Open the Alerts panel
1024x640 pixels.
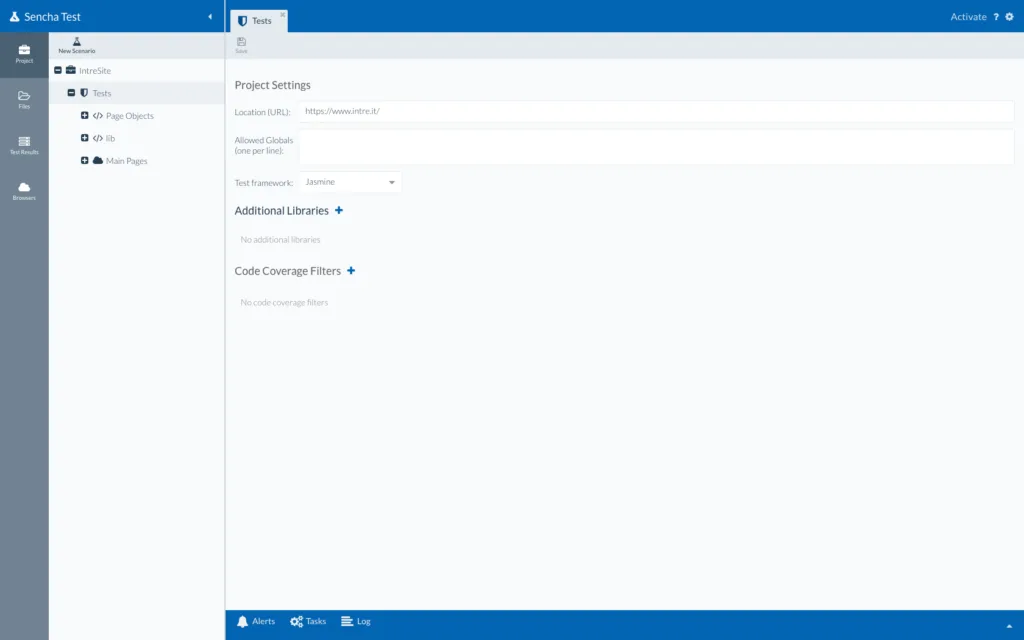pyautogui.click(x=255, y=622)
